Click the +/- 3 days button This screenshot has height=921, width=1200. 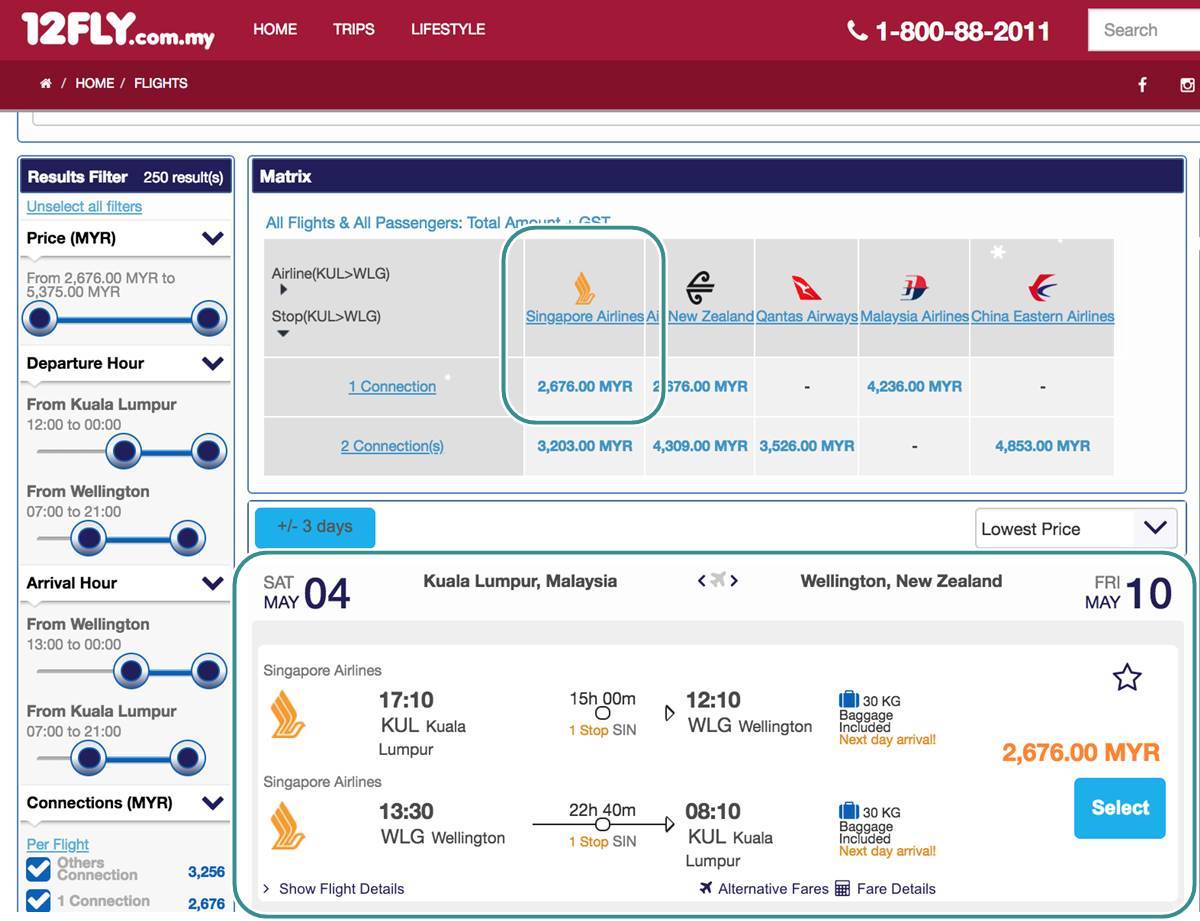tap(315, 527)
